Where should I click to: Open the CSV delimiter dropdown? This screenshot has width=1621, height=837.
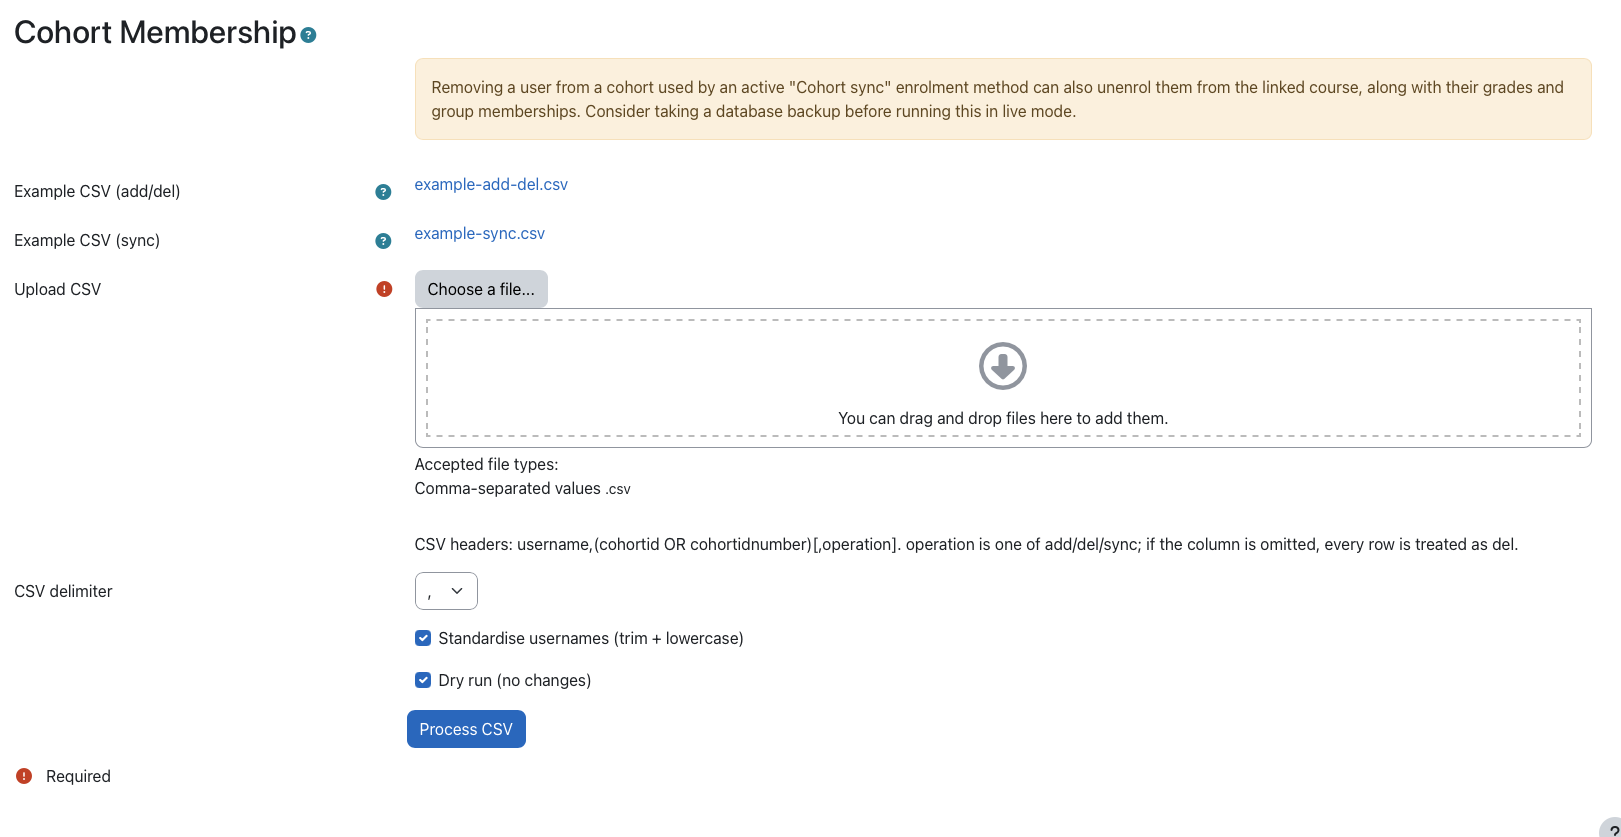coord(446,591)
